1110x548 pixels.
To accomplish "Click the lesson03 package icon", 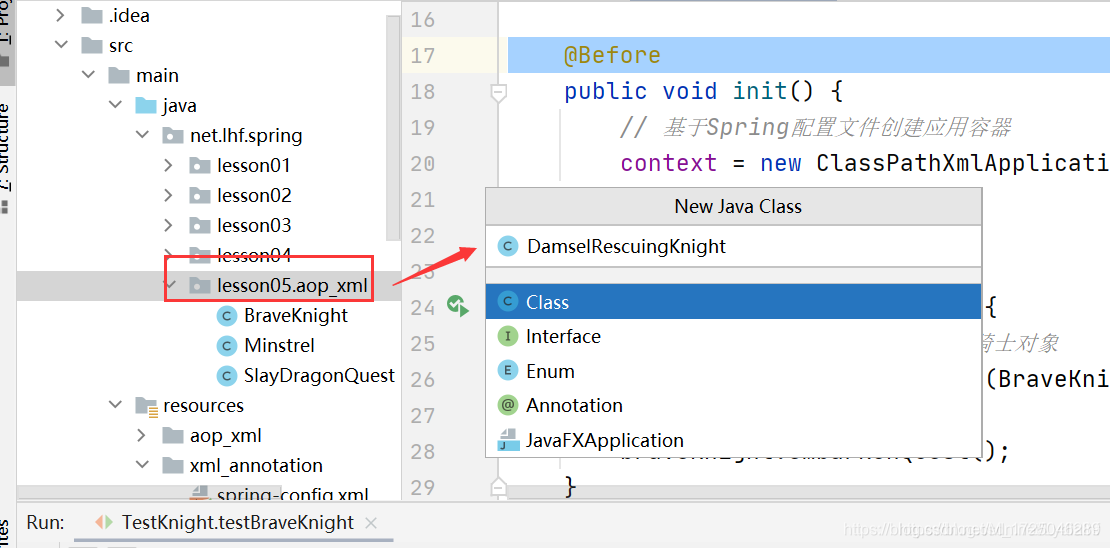I will (200, 225).
